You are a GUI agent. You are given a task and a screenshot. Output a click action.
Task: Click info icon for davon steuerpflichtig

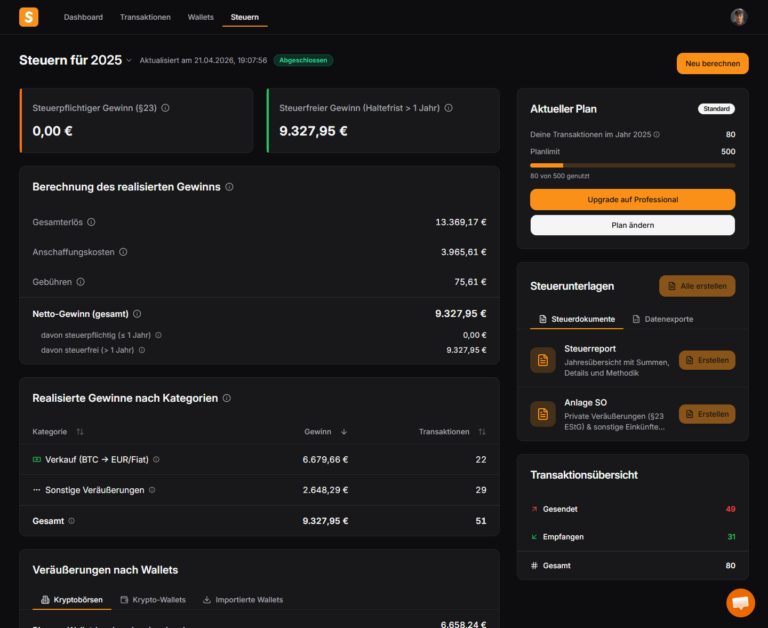click(x=159, y=335)
